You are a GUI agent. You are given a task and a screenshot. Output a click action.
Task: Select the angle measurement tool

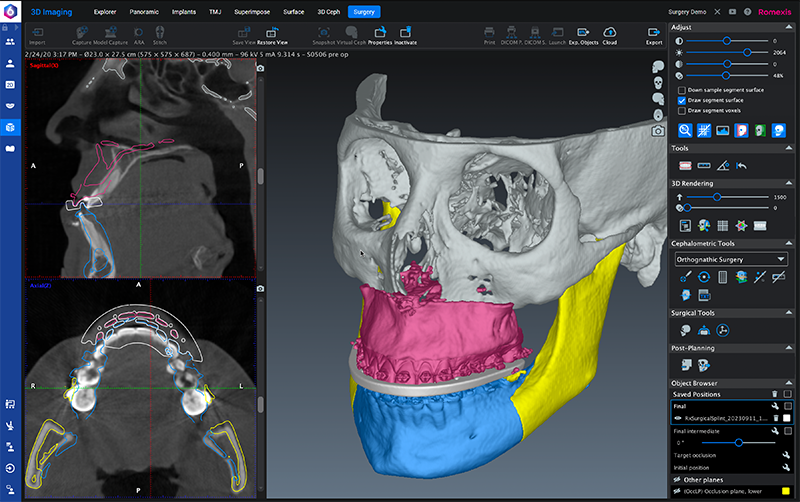coord(722,166)
